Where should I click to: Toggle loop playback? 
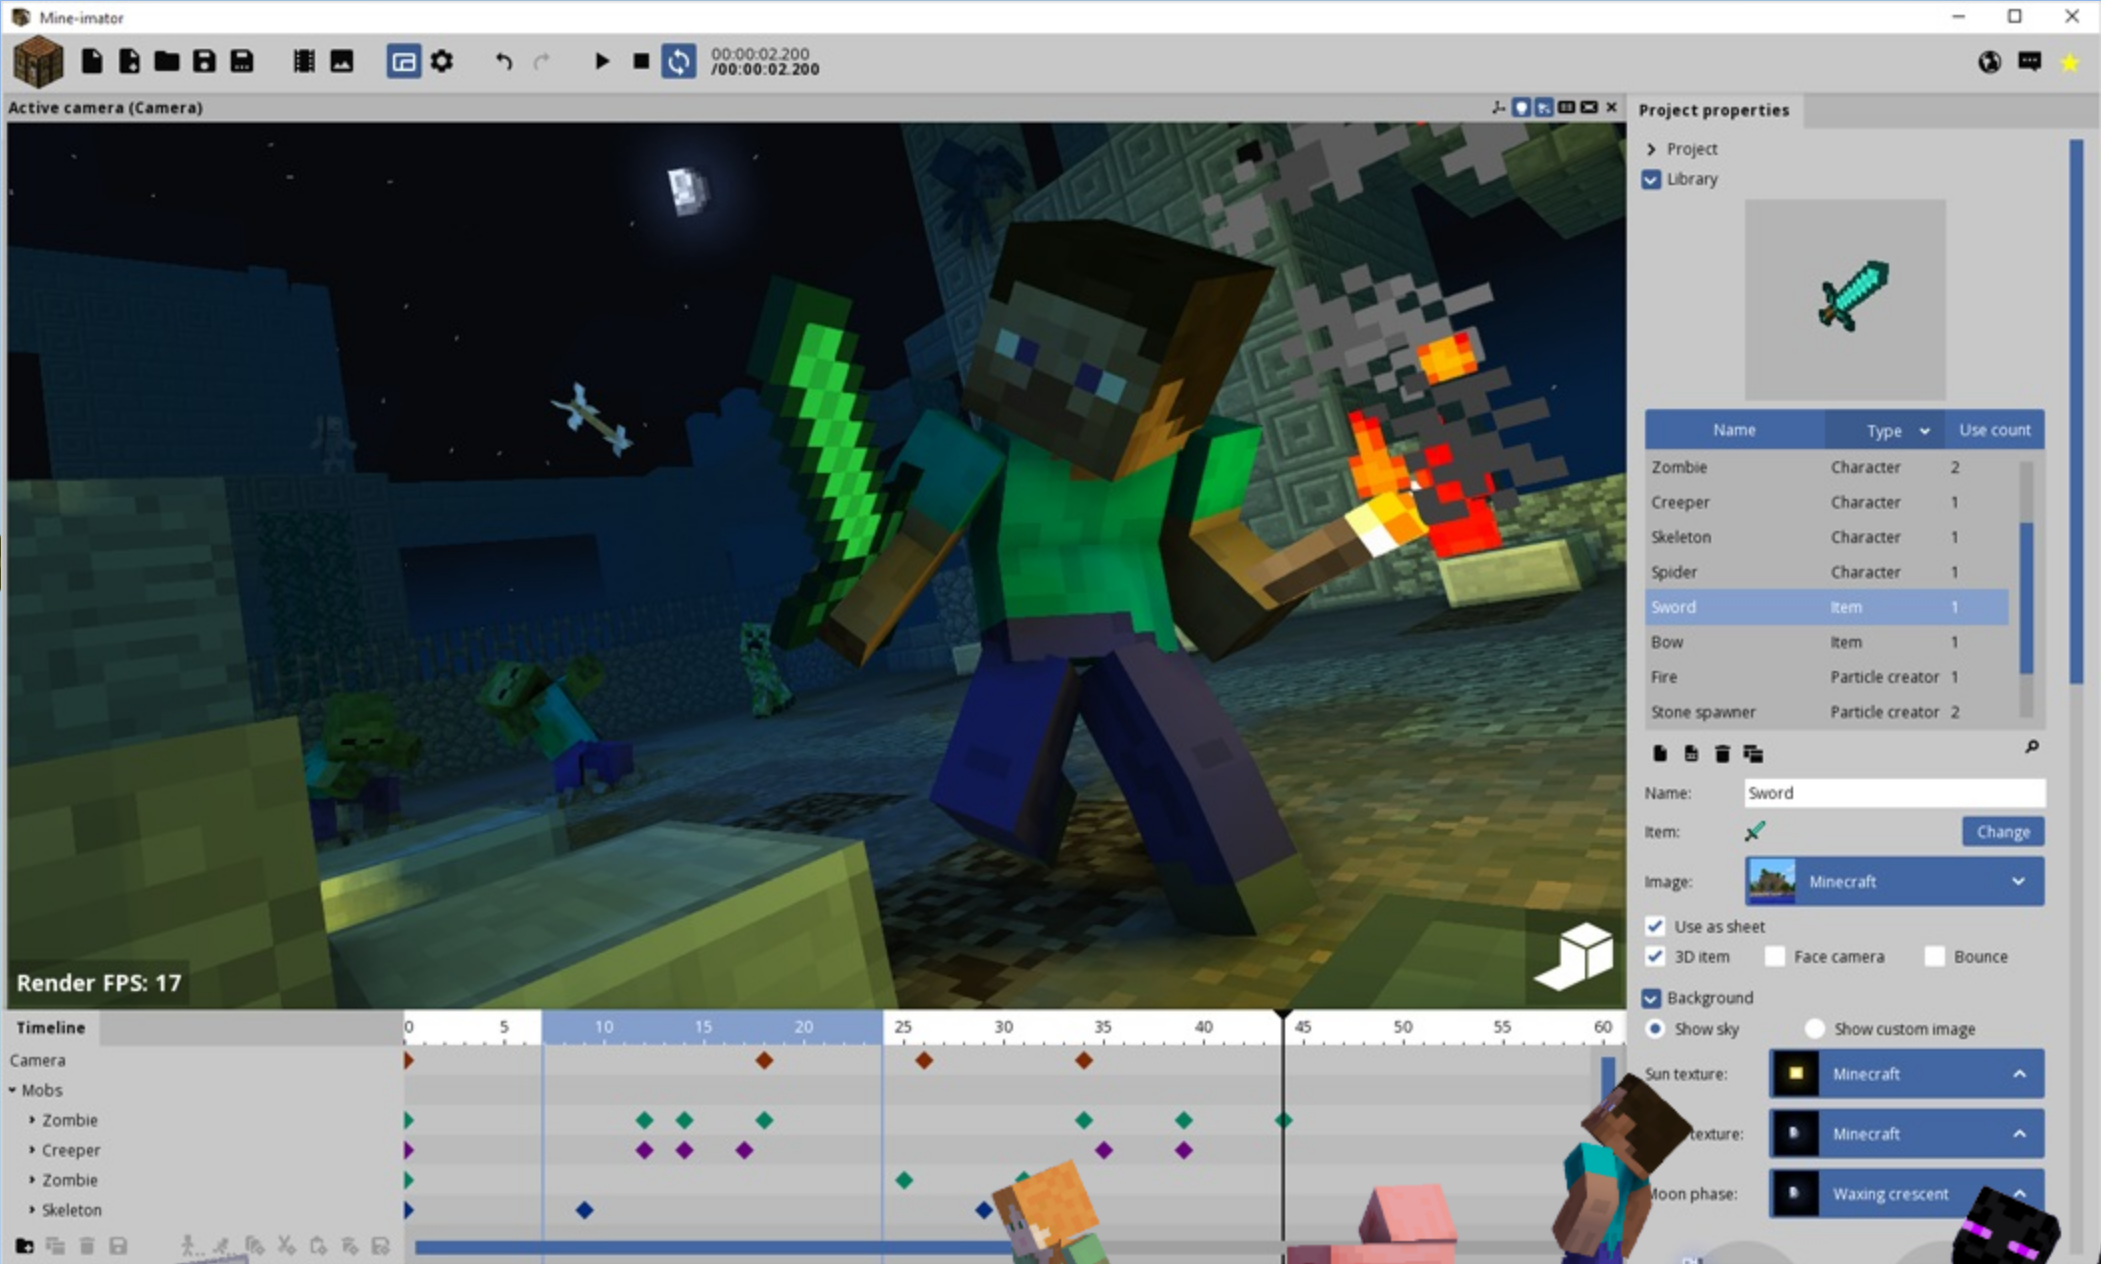click(678, 62)
